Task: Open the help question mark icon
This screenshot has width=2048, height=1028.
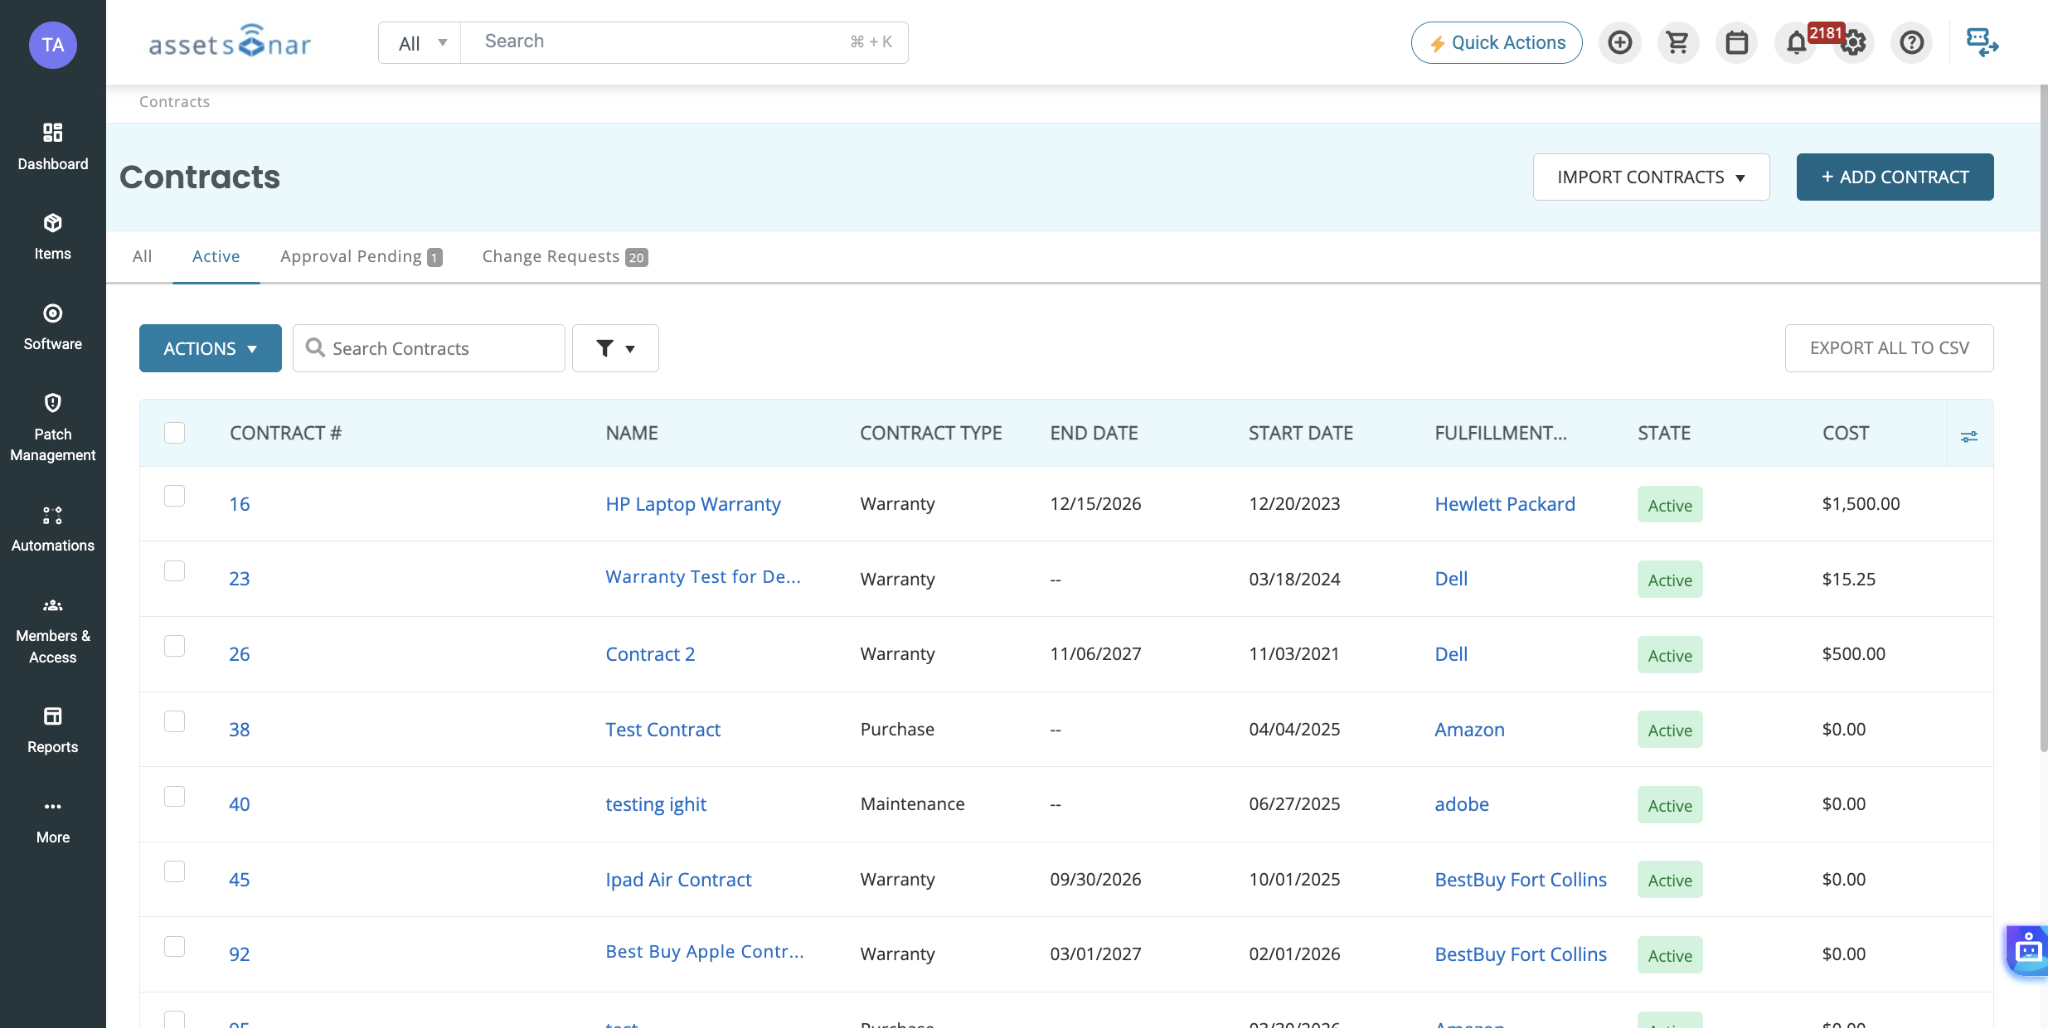Action: [x=1912, y=43]
